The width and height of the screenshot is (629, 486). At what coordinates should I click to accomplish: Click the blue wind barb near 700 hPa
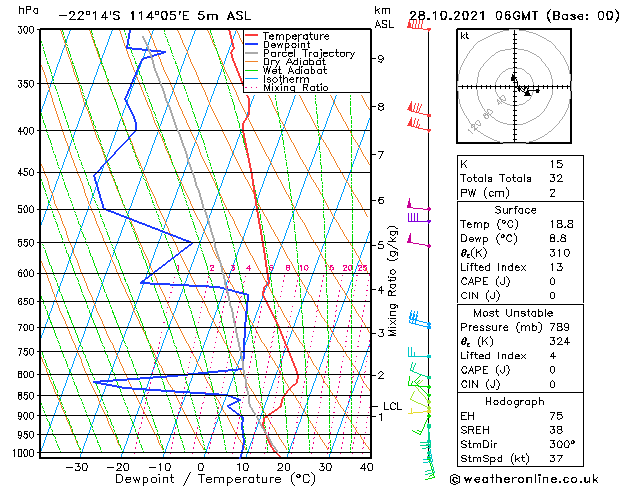(x=420, y=320)
